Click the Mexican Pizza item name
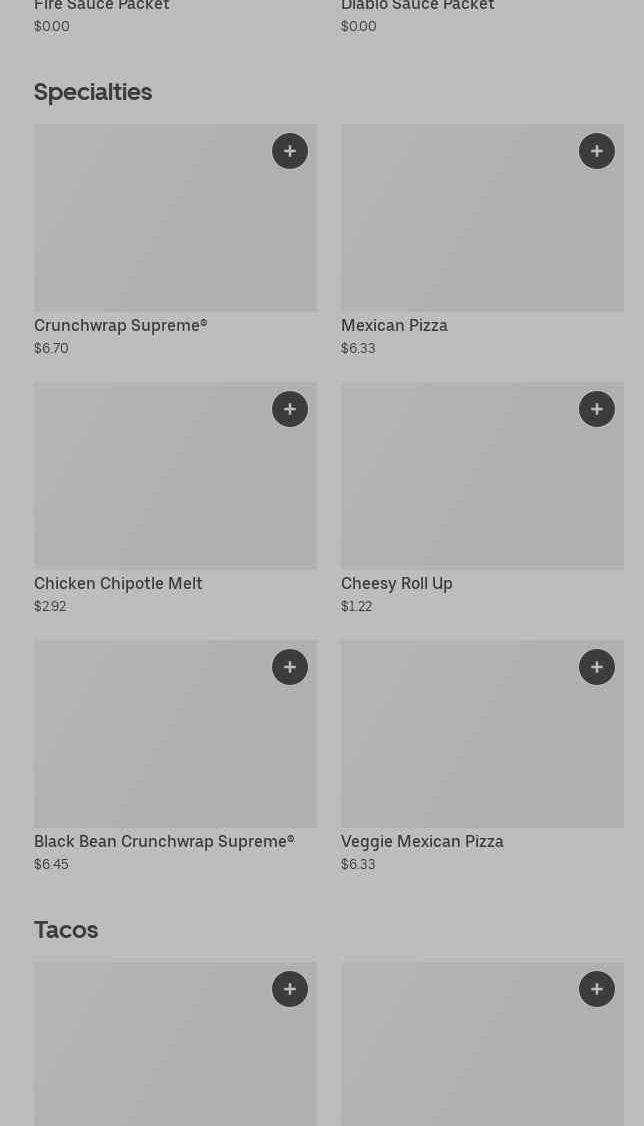Image resolution: width=644 pixels, height=1126 pixels. (x=394, y=326)
